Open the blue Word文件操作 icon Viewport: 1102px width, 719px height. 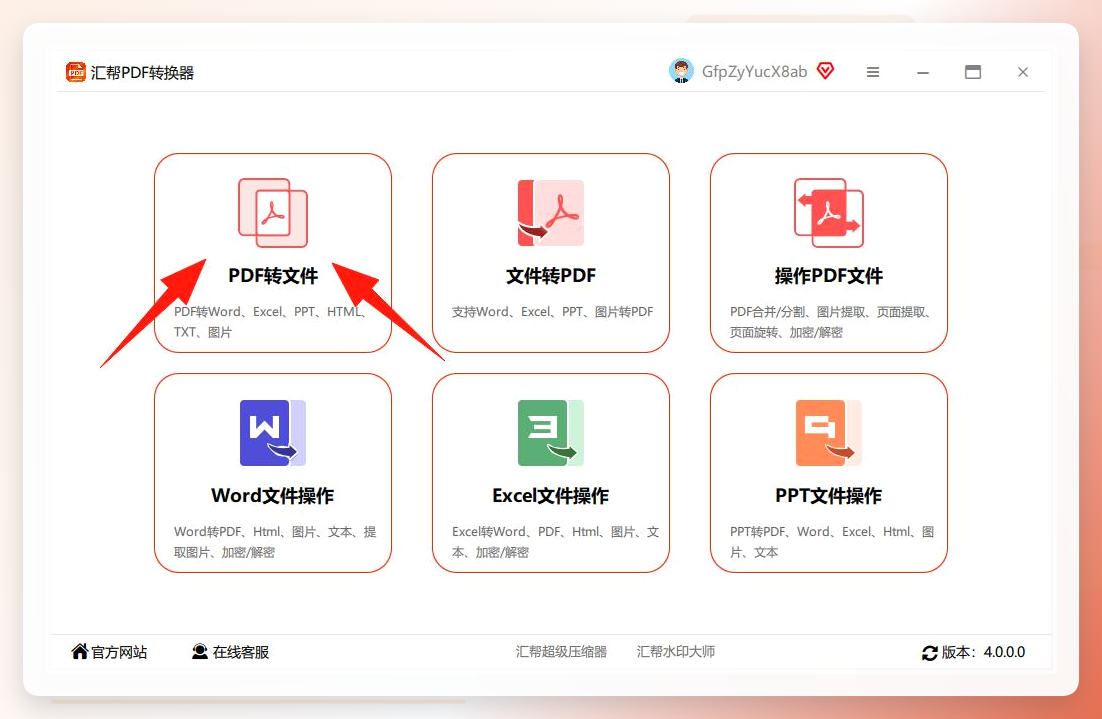(x=273, y=433)
